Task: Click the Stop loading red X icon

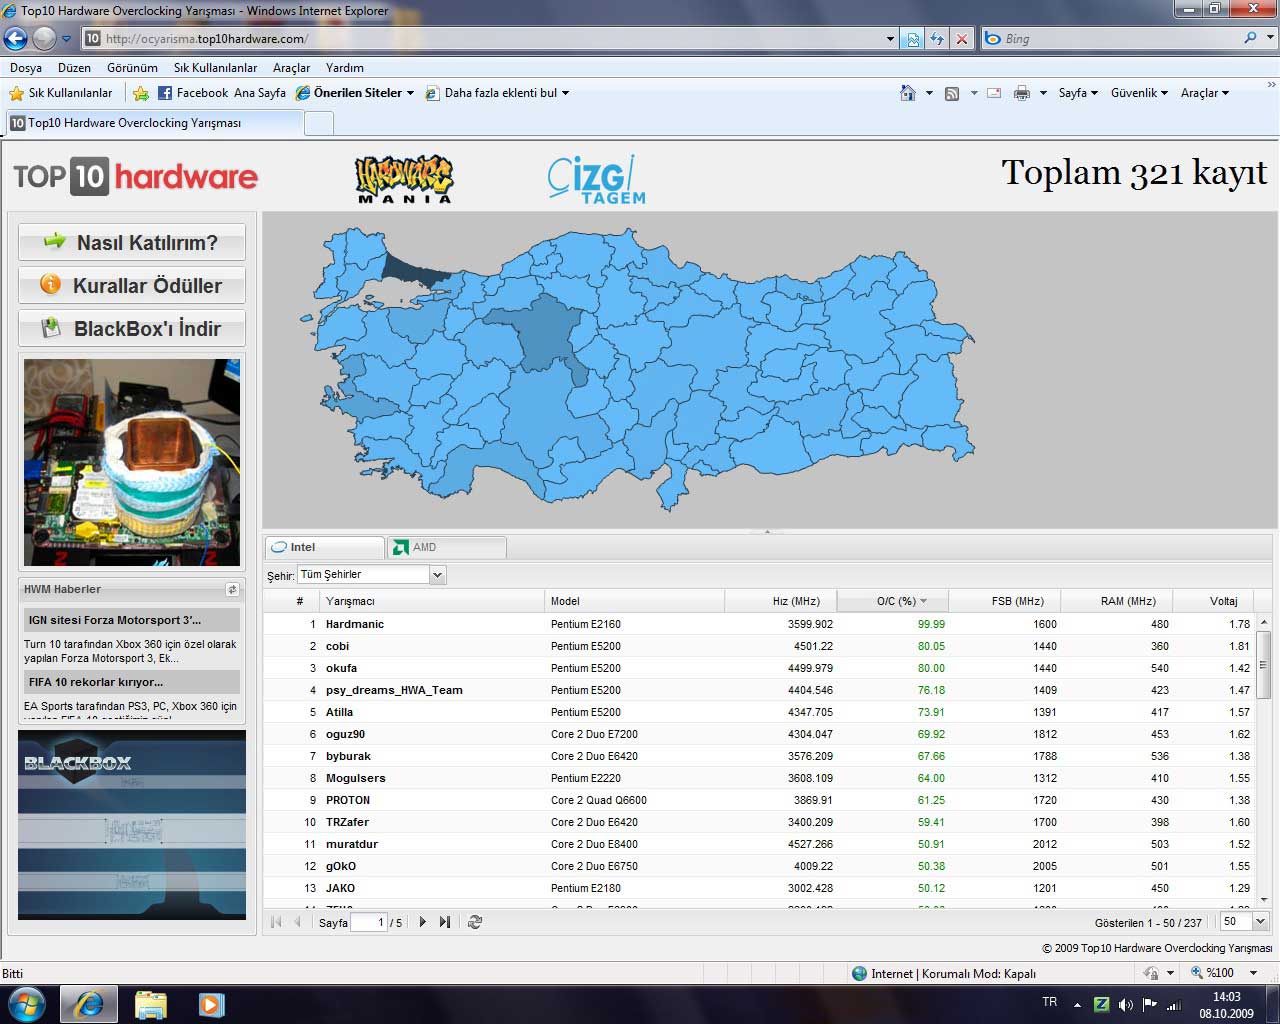Action: tap(961, 39)
